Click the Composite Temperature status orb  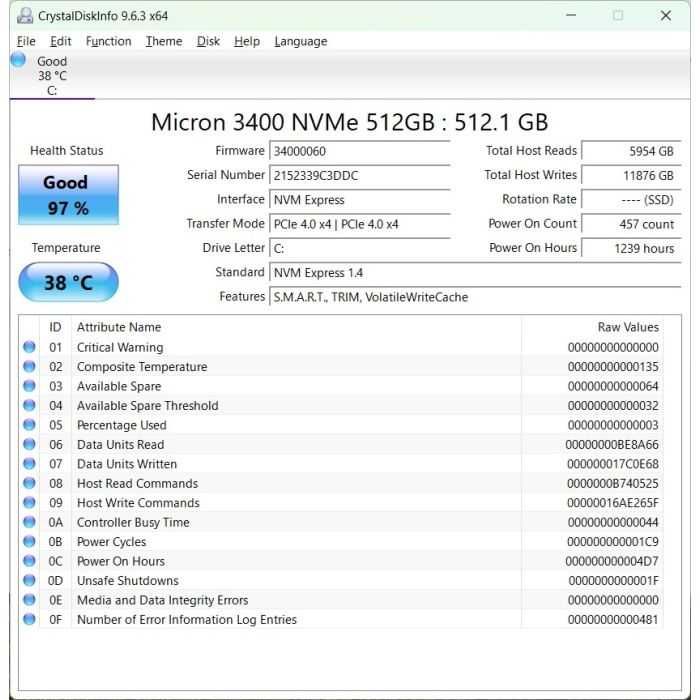click(x=29, y=367)
